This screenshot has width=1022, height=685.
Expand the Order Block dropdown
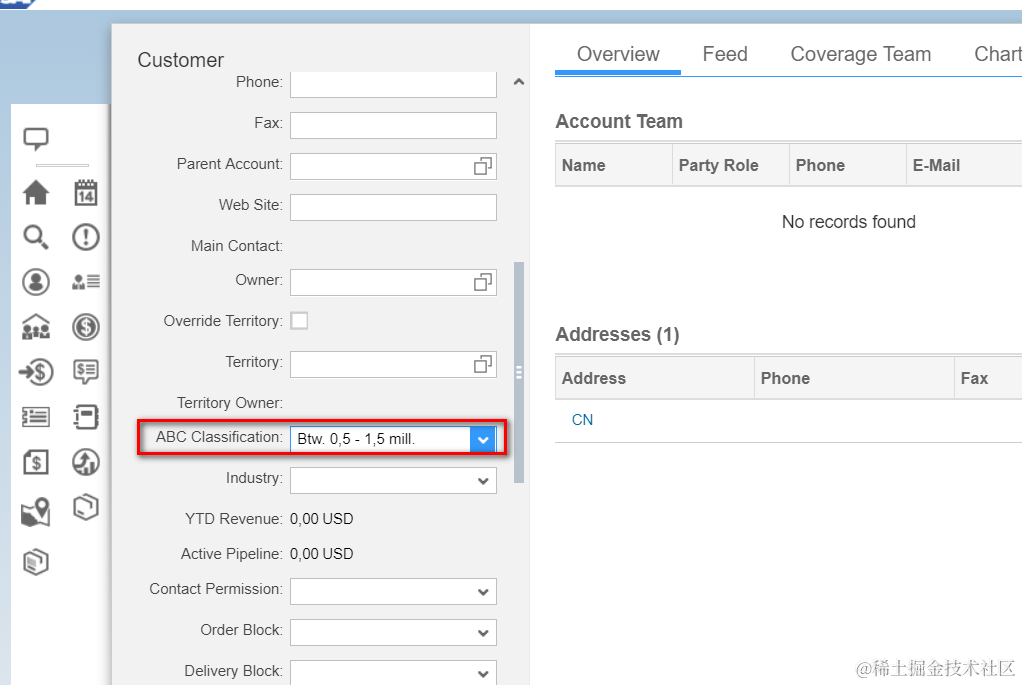(483, 633)
